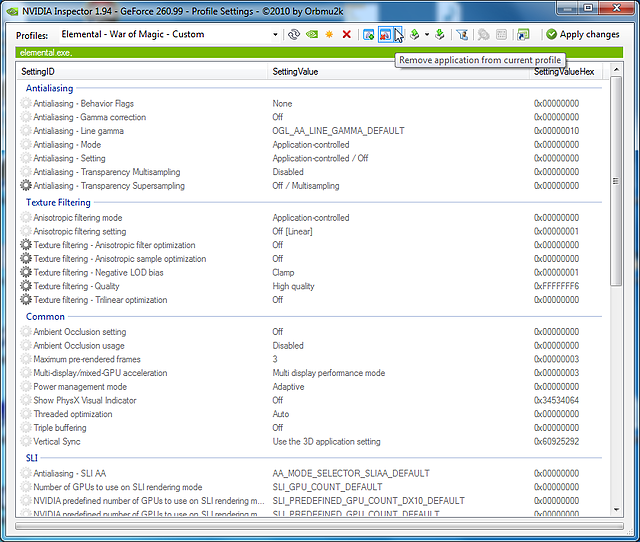Click faded gear beside Anisotropic filtering mode
The width and height of the screenshot is (640, 542).
coord(26,218)
